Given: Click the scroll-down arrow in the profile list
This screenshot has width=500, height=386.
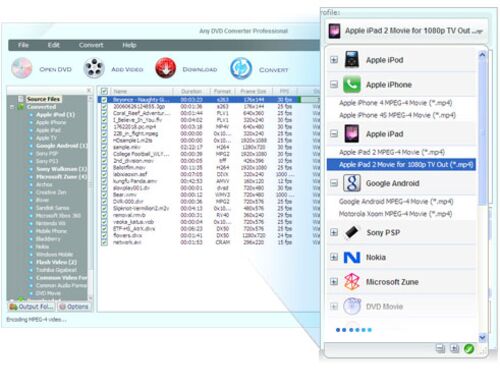Looking at the screenshot, I should 482,338.
